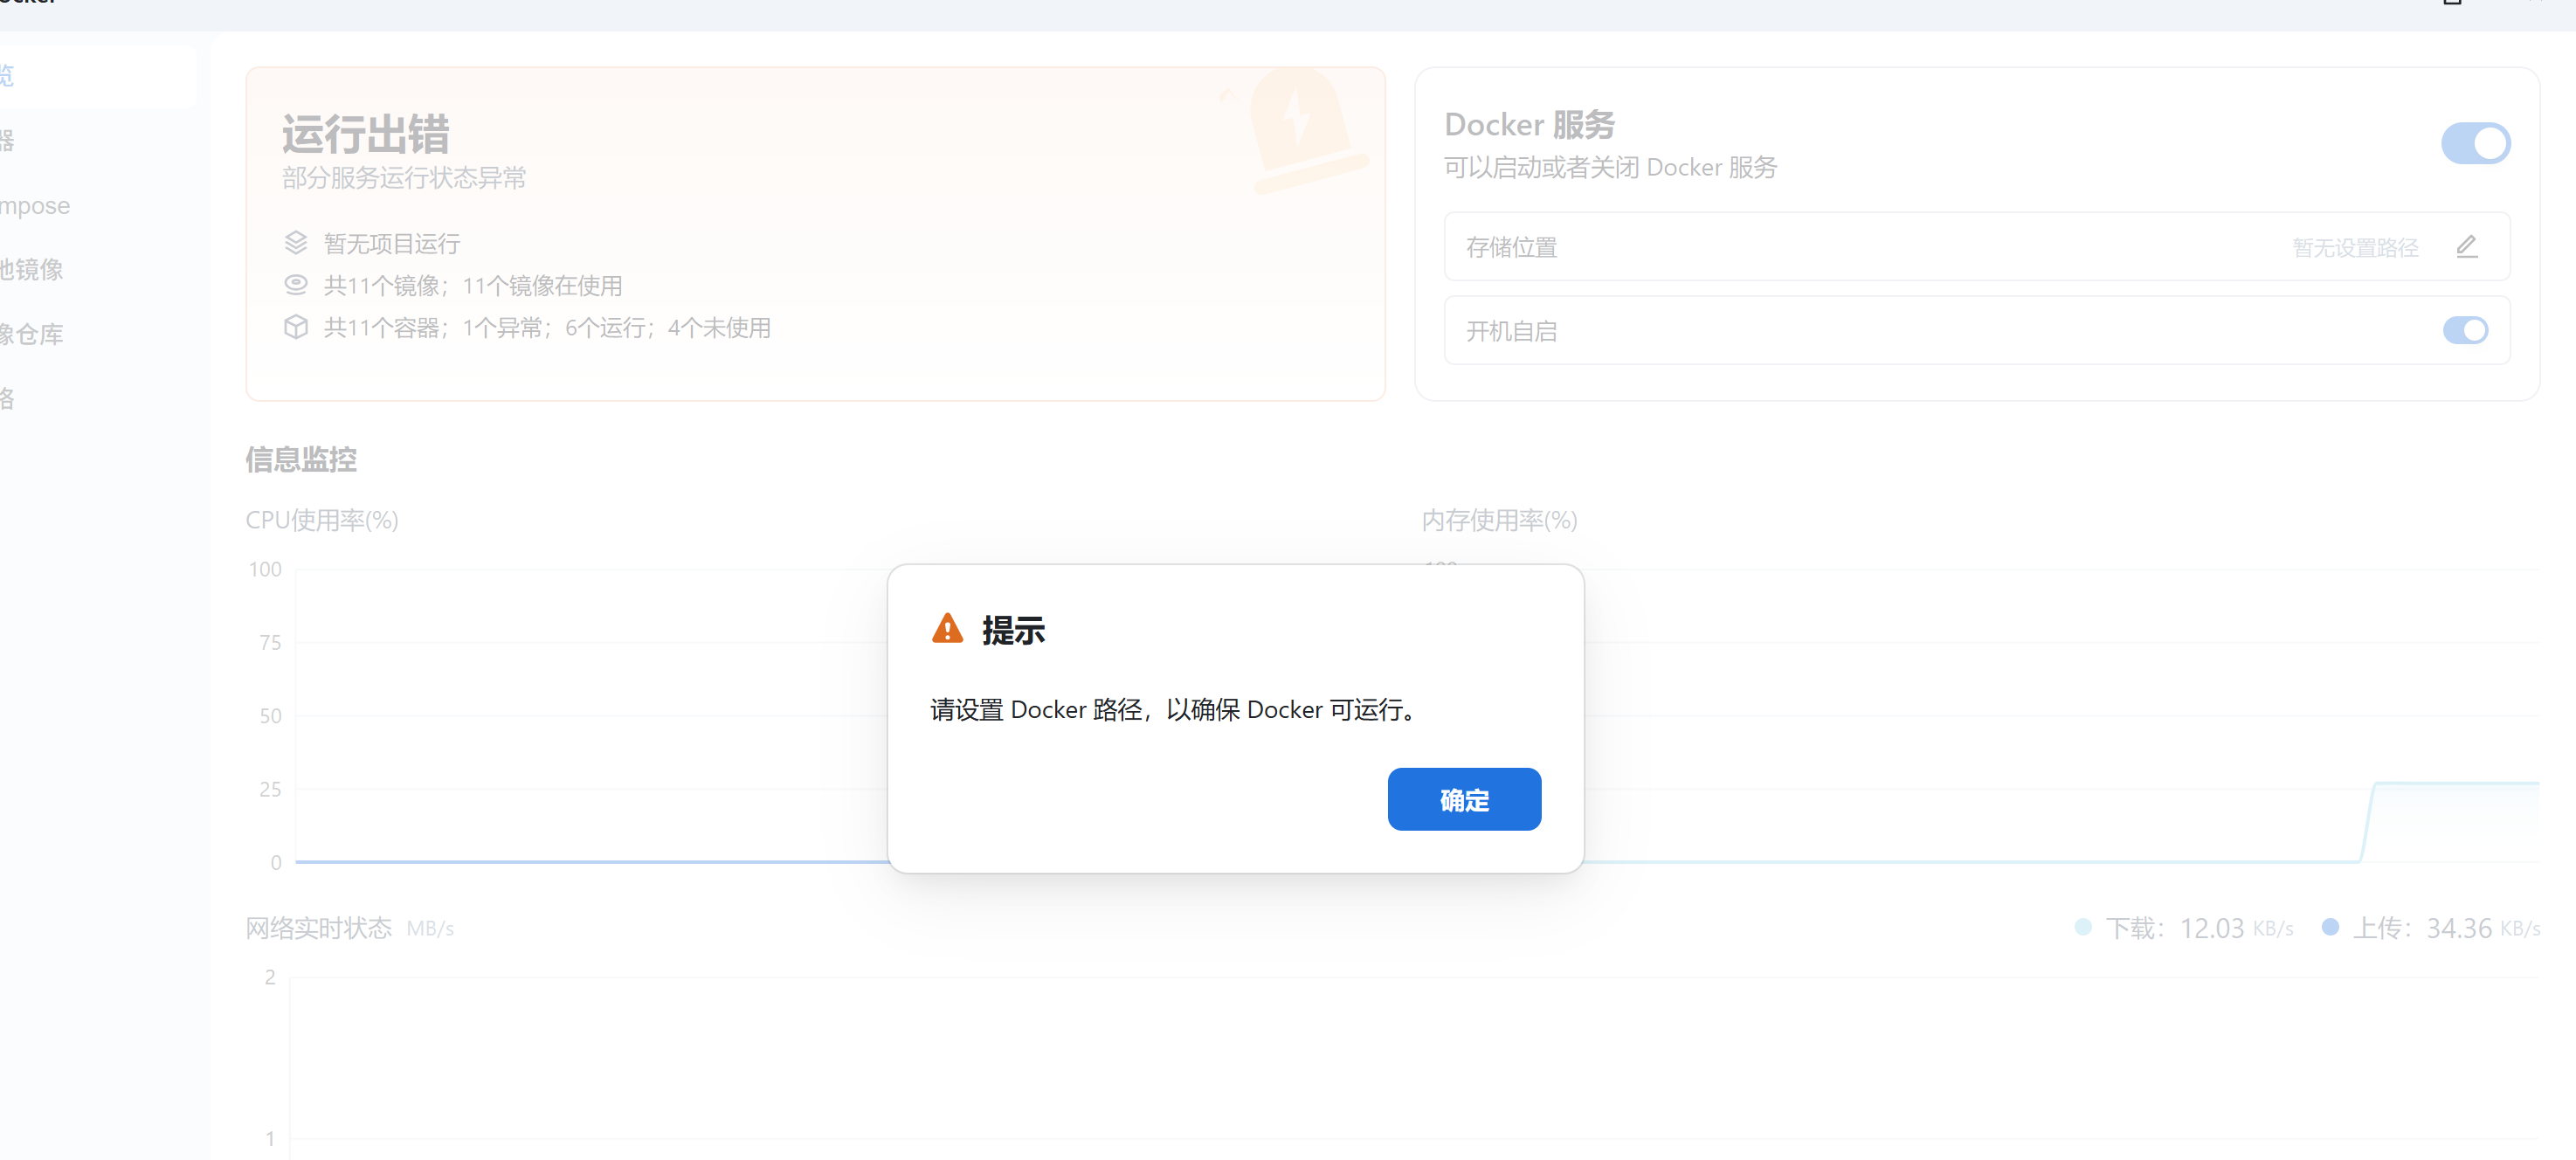The width and height of the screenshot is (2576, 1160).
Task: Click 共11个镜像；11个镜像在使用 text
Action: [x=473, y=286]
